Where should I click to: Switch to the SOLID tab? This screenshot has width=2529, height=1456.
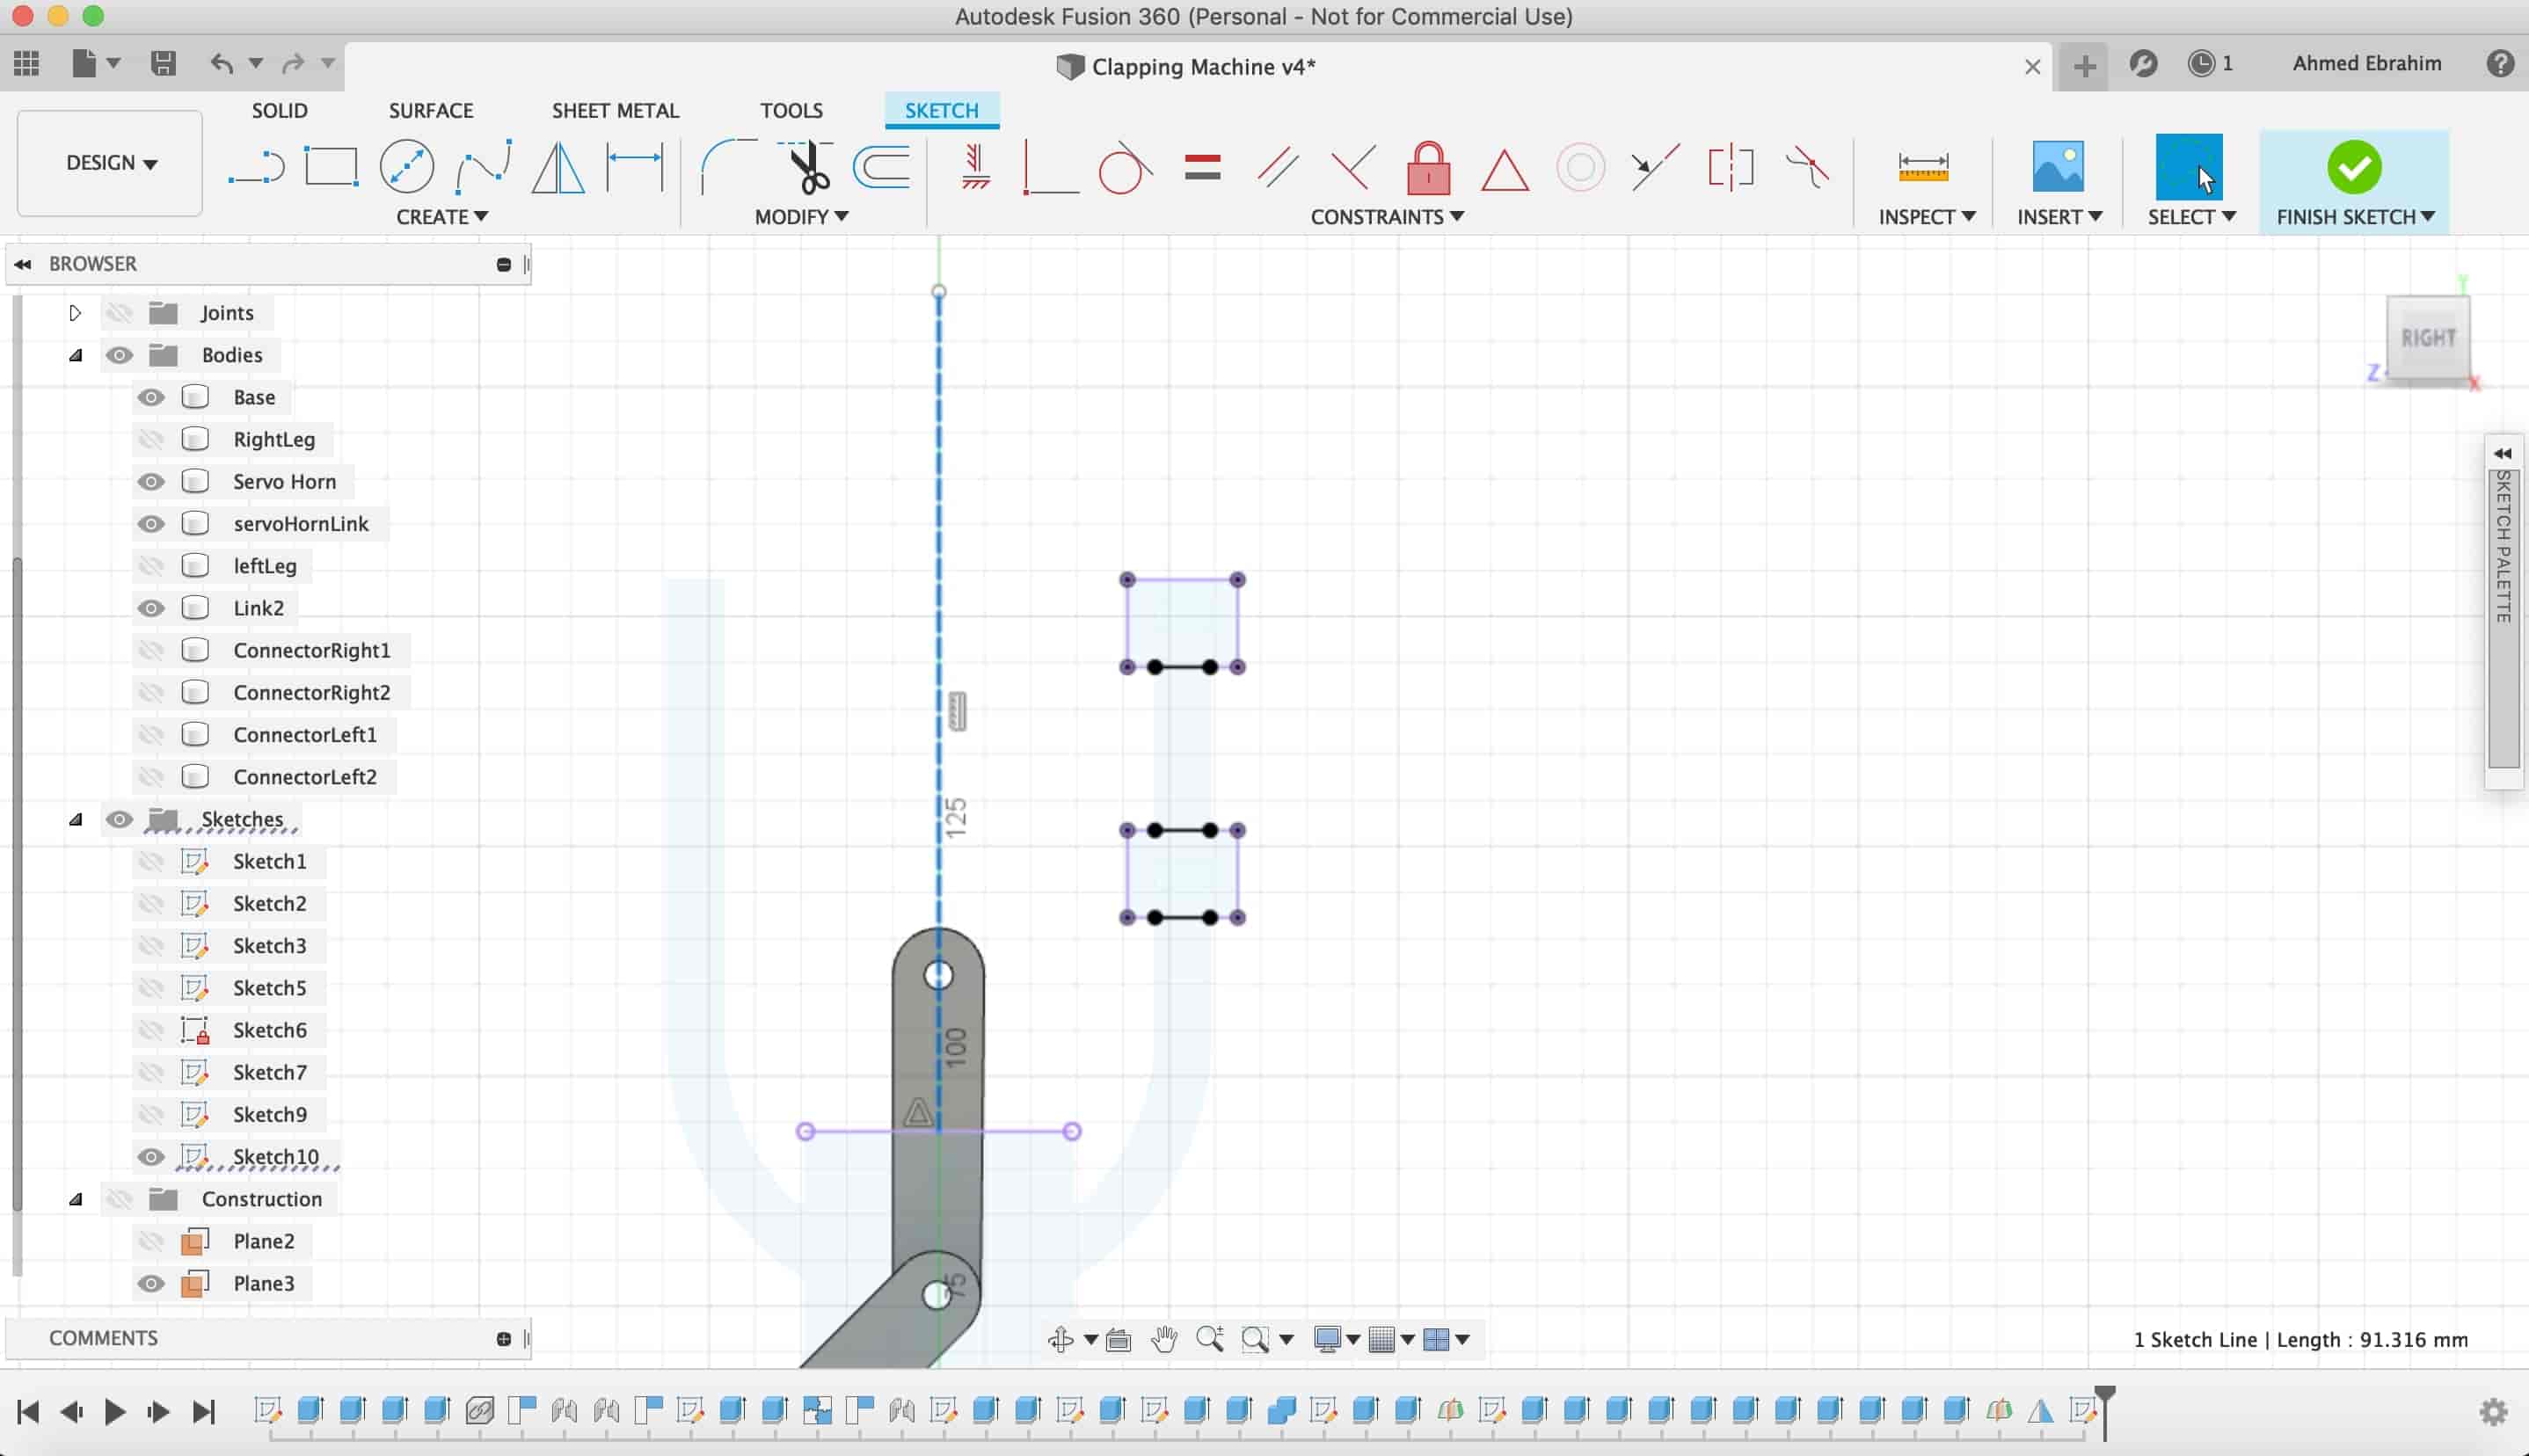[x=279, y=110]
